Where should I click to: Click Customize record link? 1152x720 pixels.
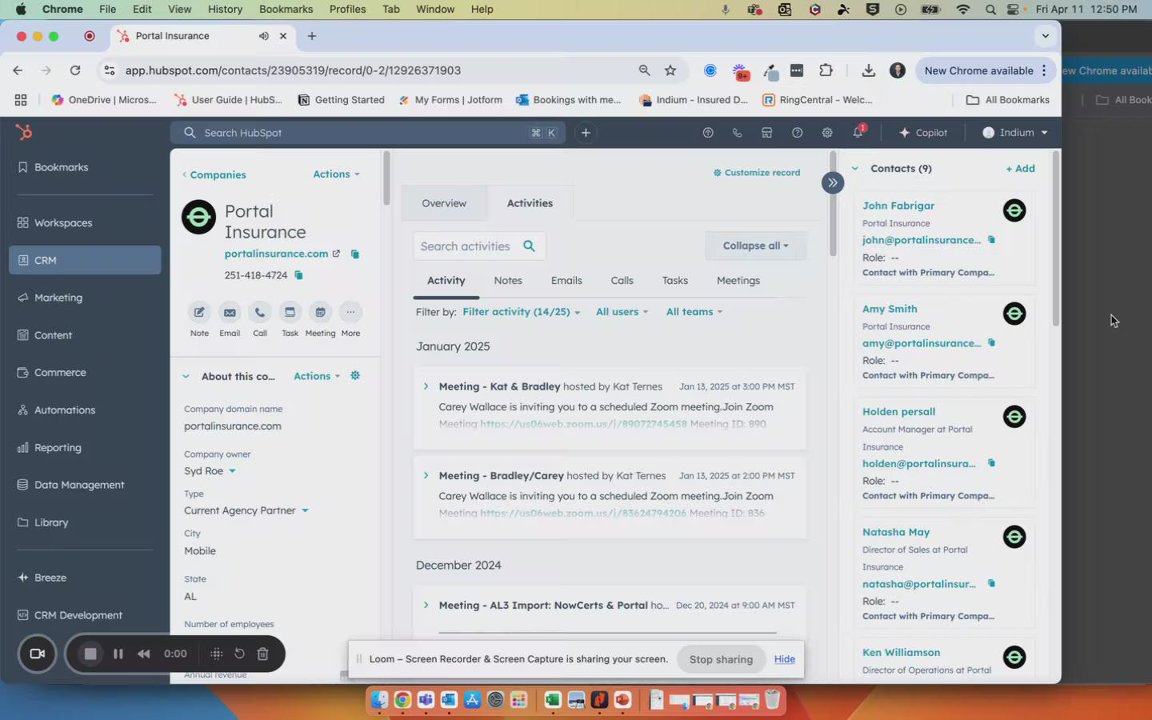pyautogui.click(x=757, y=173)
